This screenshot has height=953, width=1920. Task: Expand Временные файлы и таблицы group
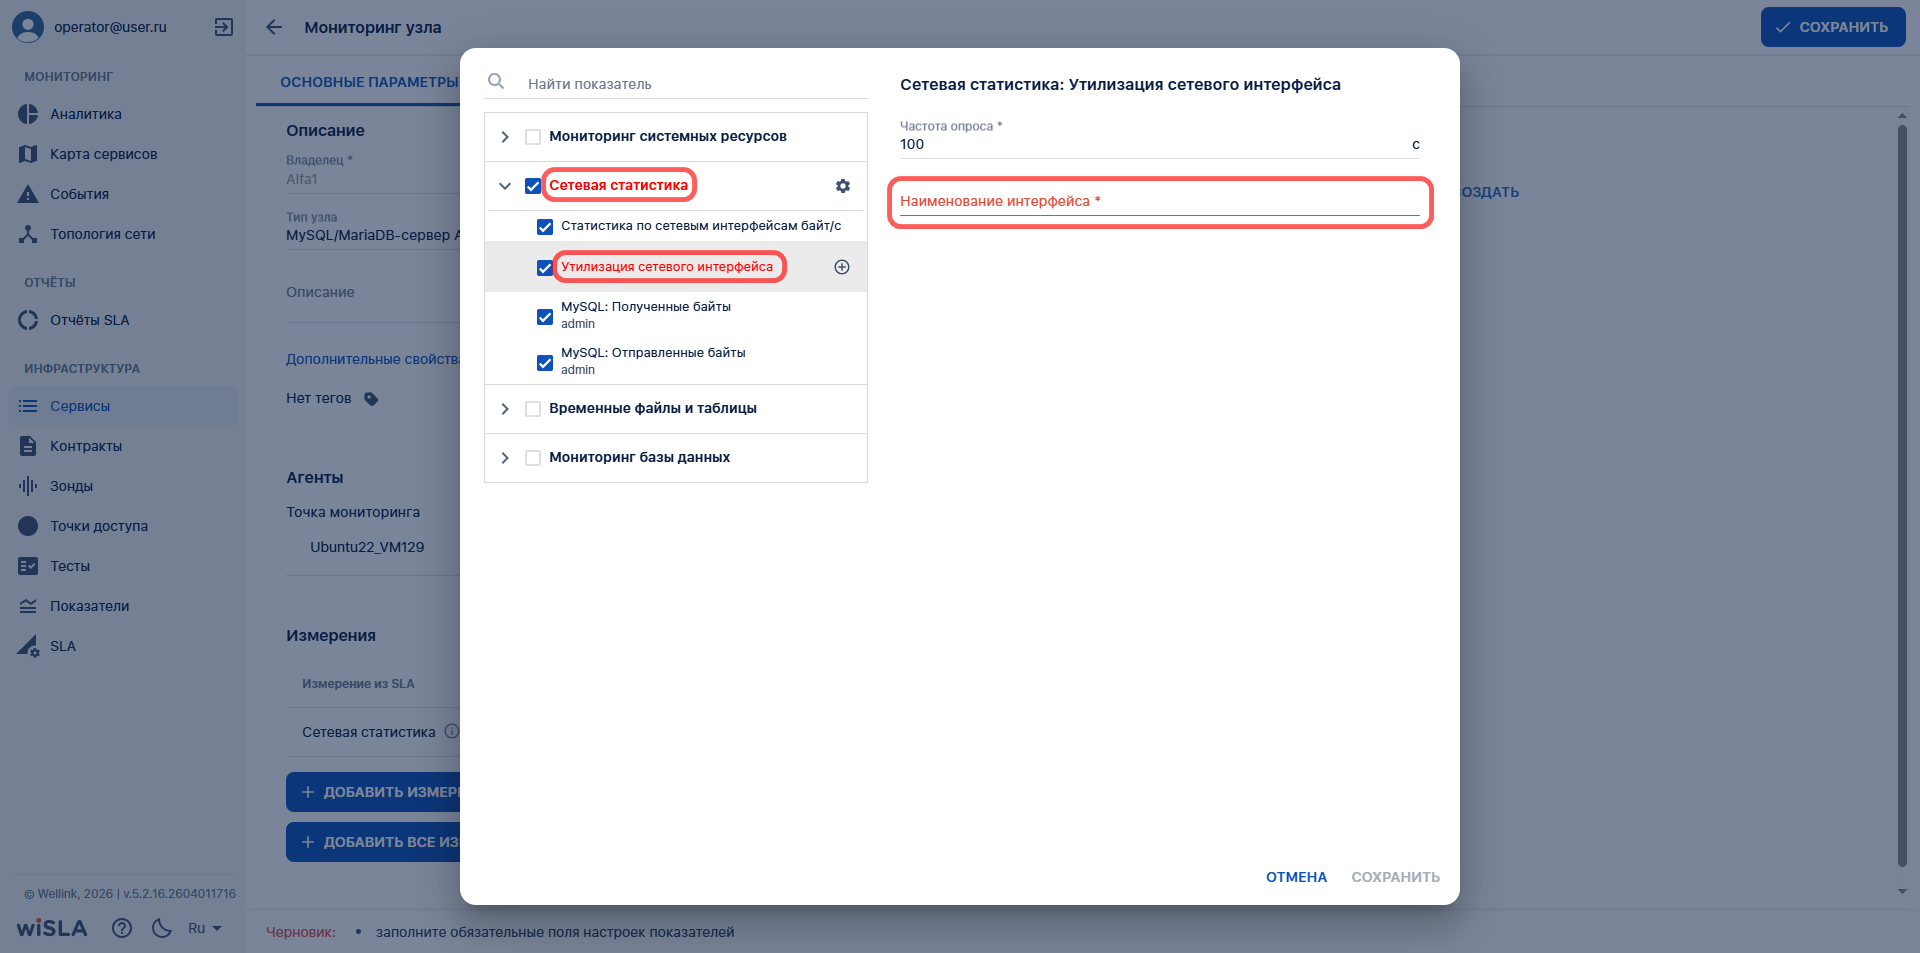coord(505,409)
